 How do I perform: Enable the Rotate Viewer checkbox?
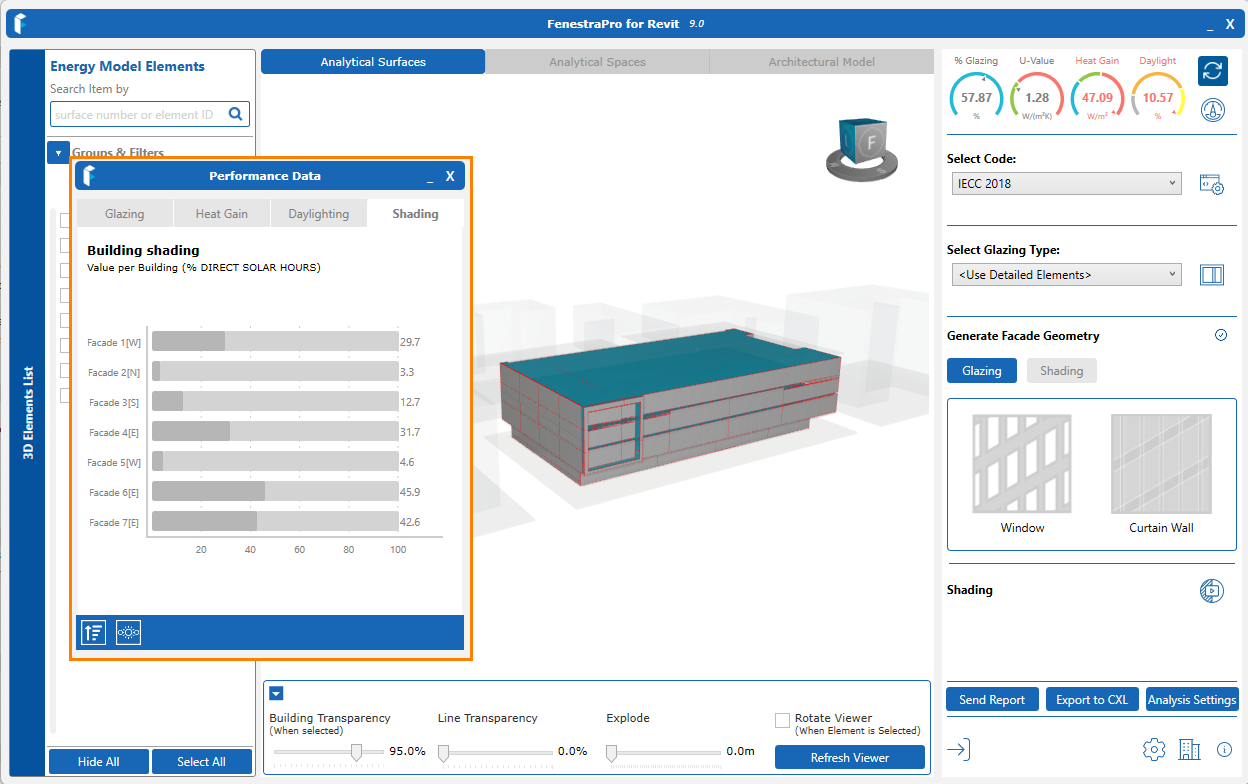pyautogui.click(x=783, y=720)
